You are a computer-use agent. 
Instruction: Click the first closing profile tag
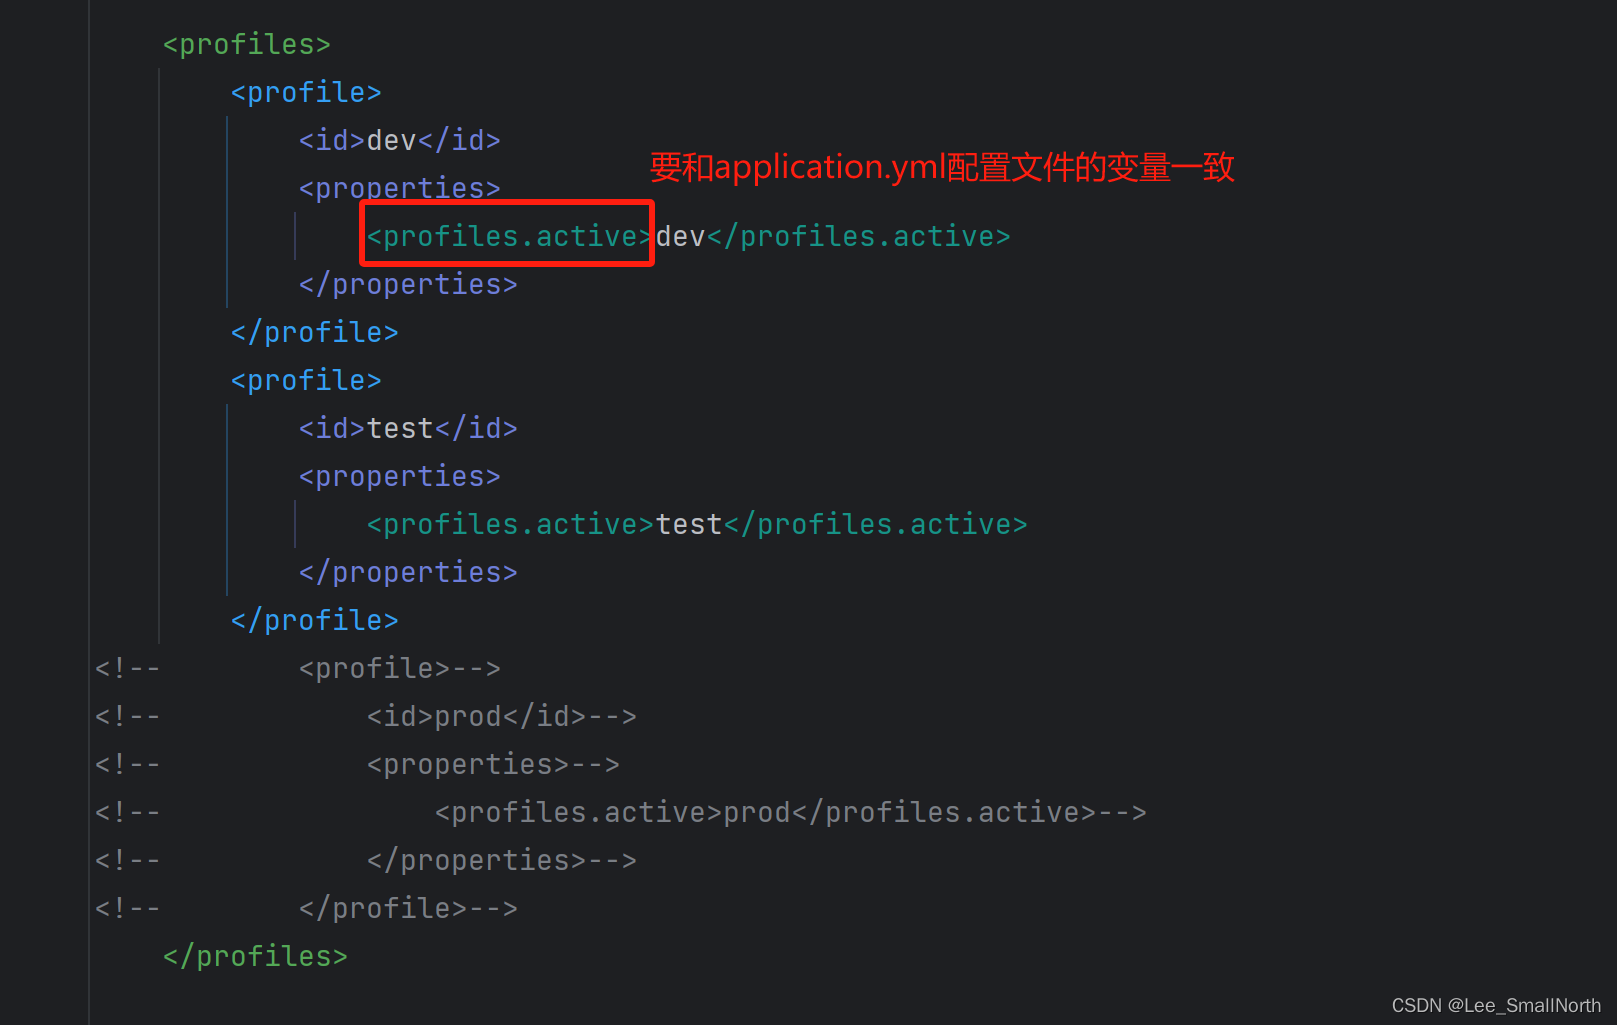(313, 331)
